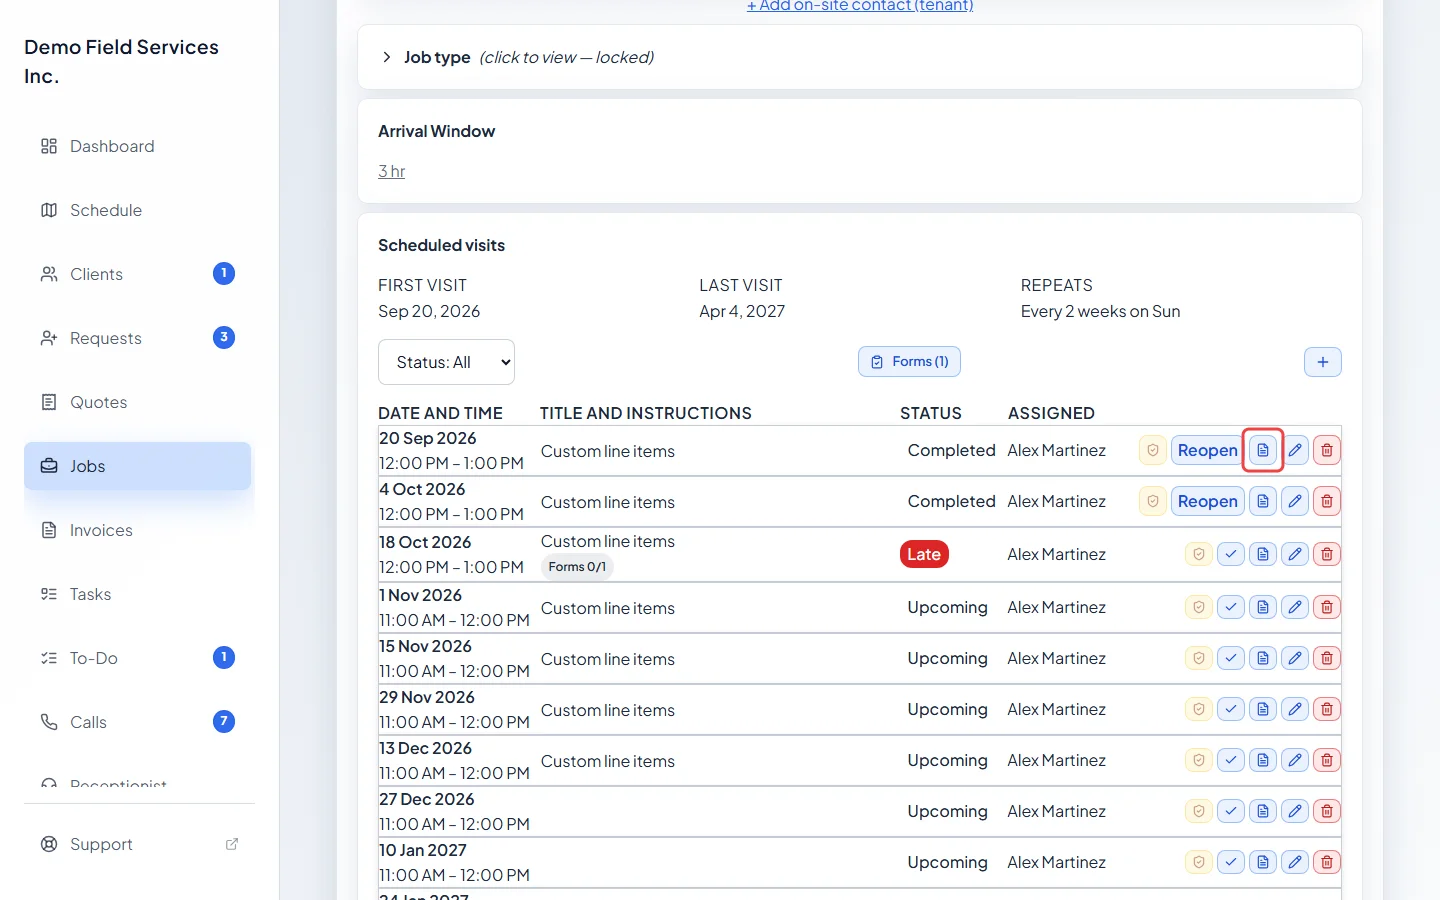Image resolution: width=1440 pixels, height=900 pixels.
Task: Open the Forms (1) button
Action: (x=909, y=362)
